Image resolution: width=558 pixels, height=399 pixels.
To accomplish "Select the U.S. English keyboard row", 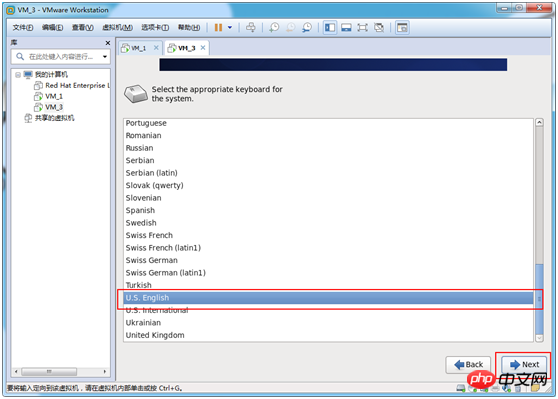I will point(328,298).
